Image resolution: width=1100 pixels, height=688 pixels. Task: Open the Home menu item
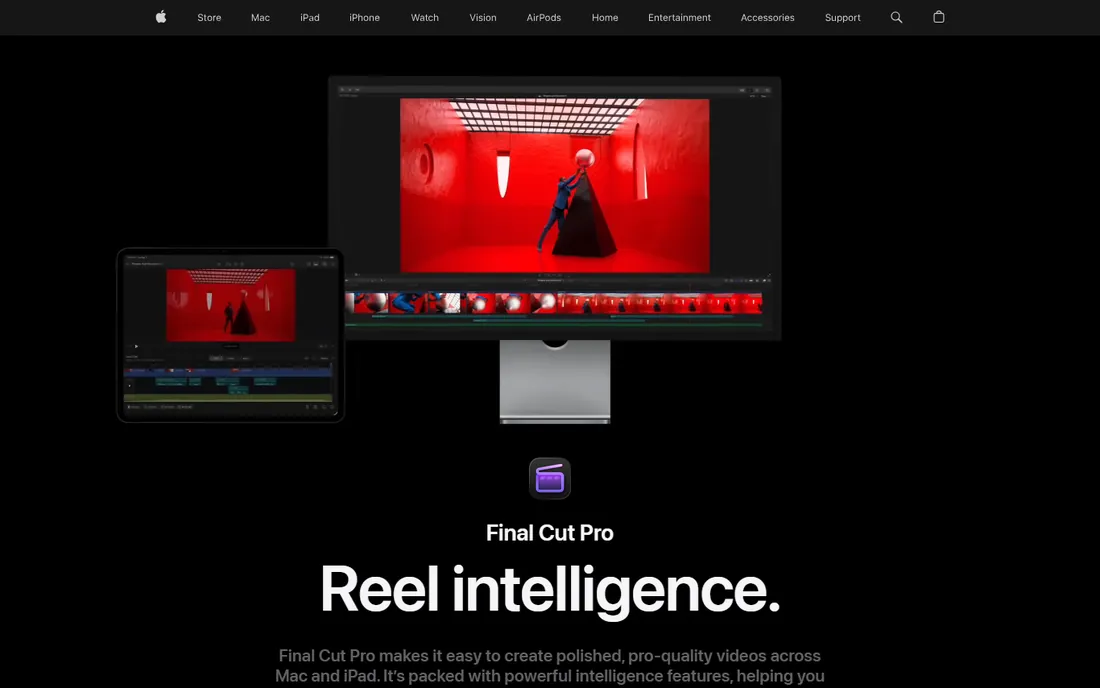coord(605,18)
